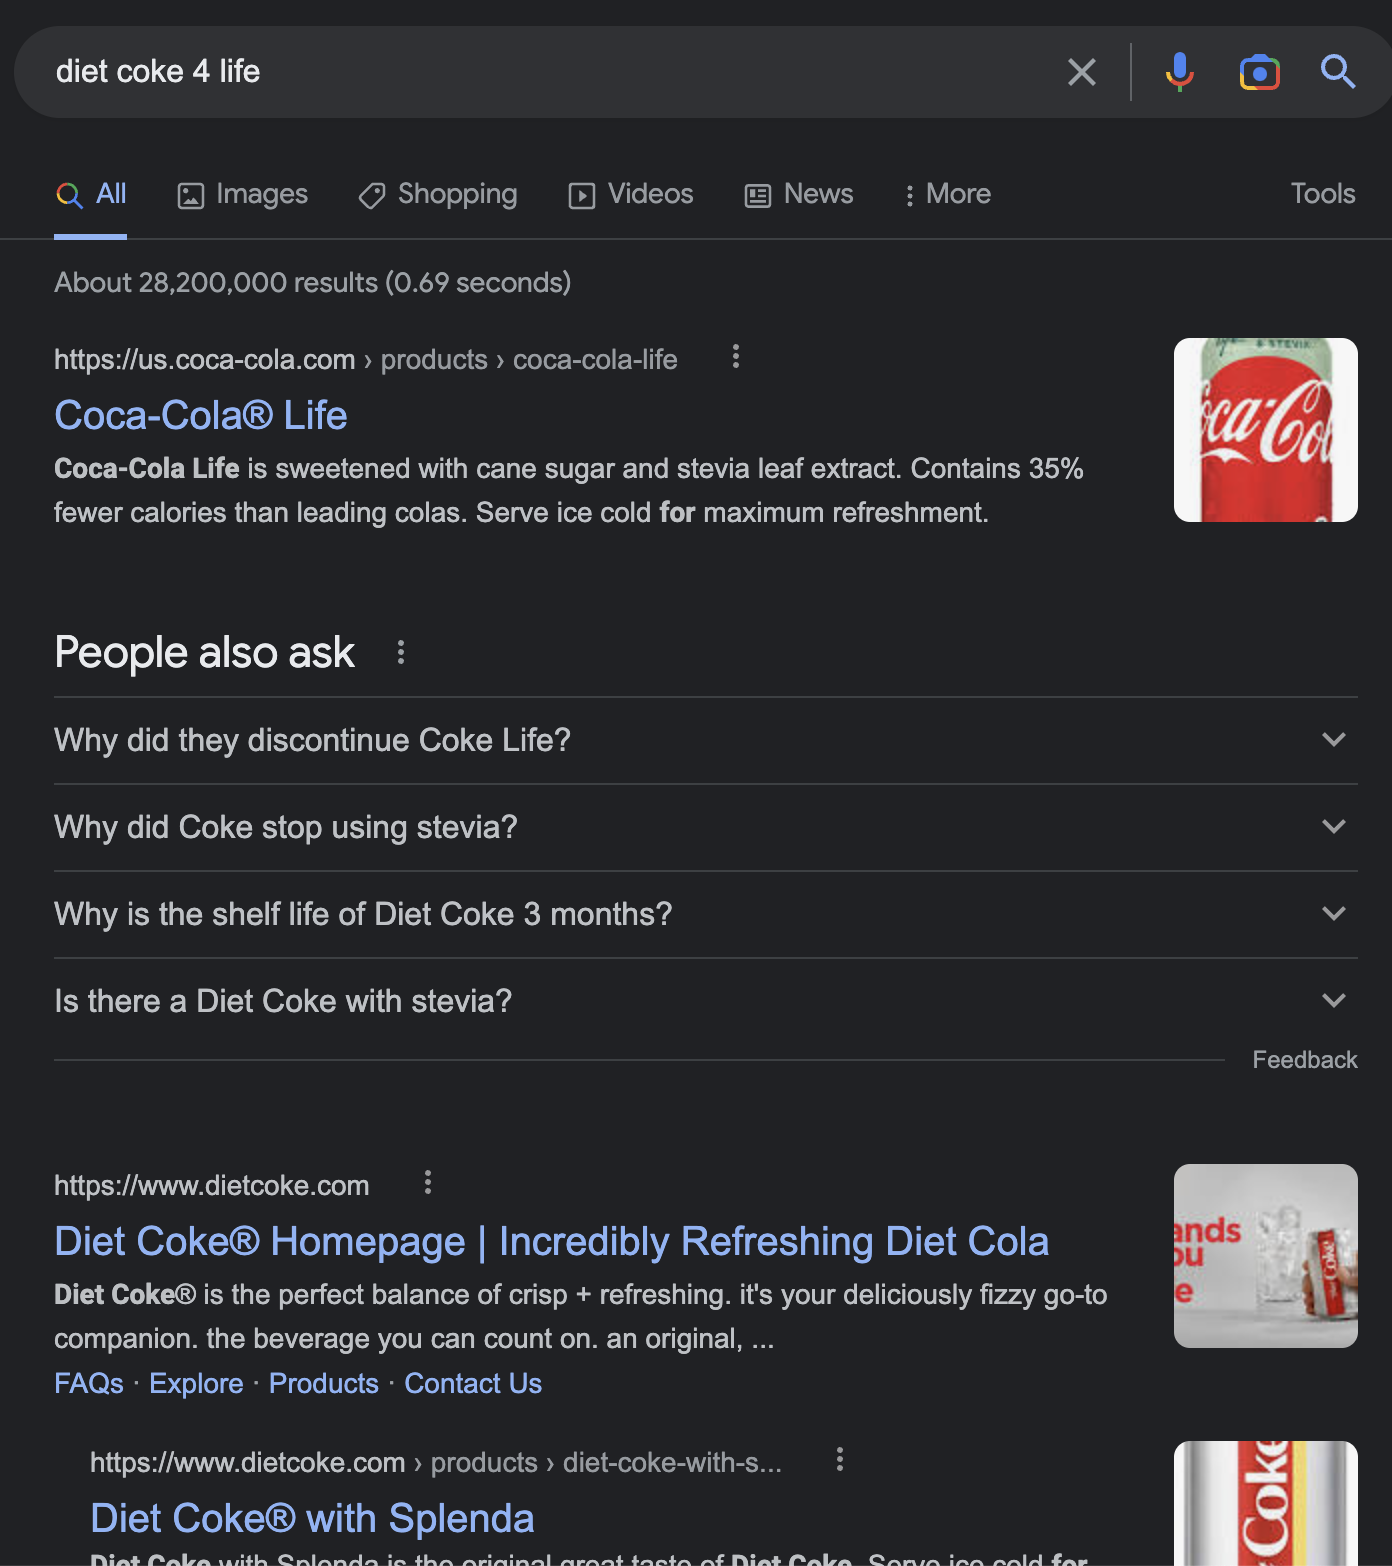1392x1566 pixels.
Task: Visit the Contact Us sitelink
Action: pyautogui.click(x=473, y=1383)
